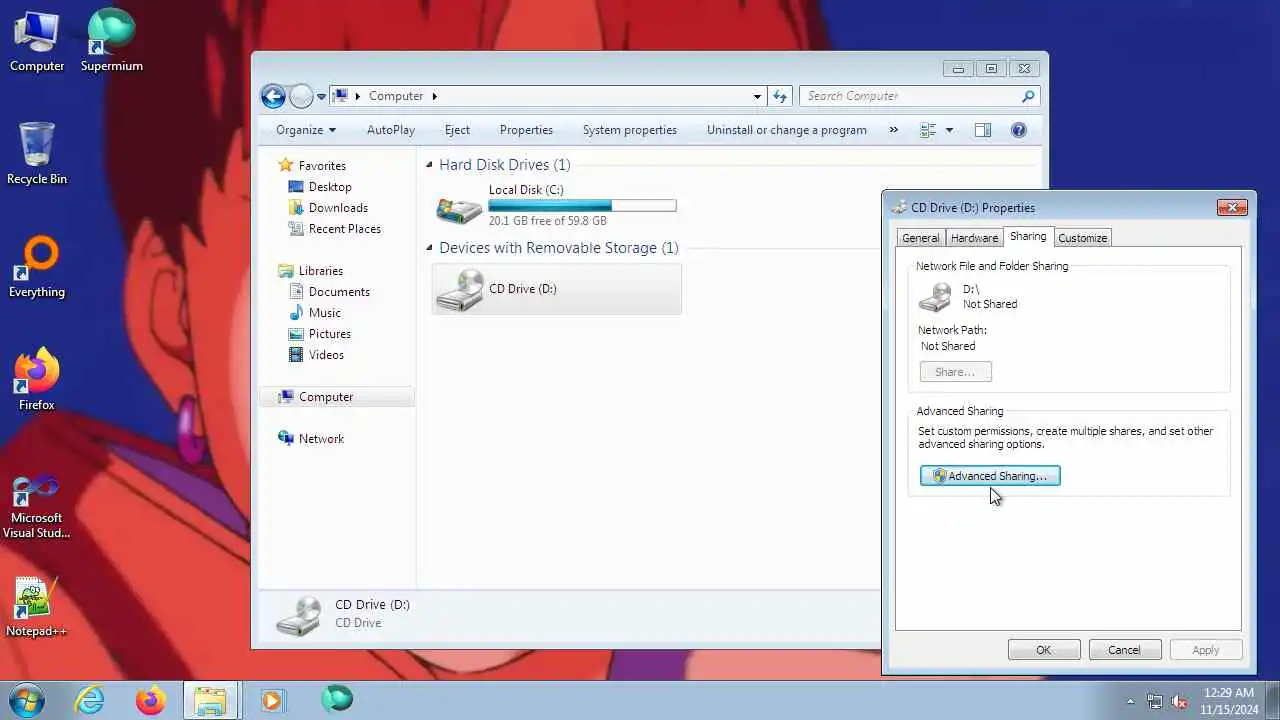Open the address bar history dropdown
Image resolution: width=1280 pixels, height=720 pixels.
(x=757, y=96)
